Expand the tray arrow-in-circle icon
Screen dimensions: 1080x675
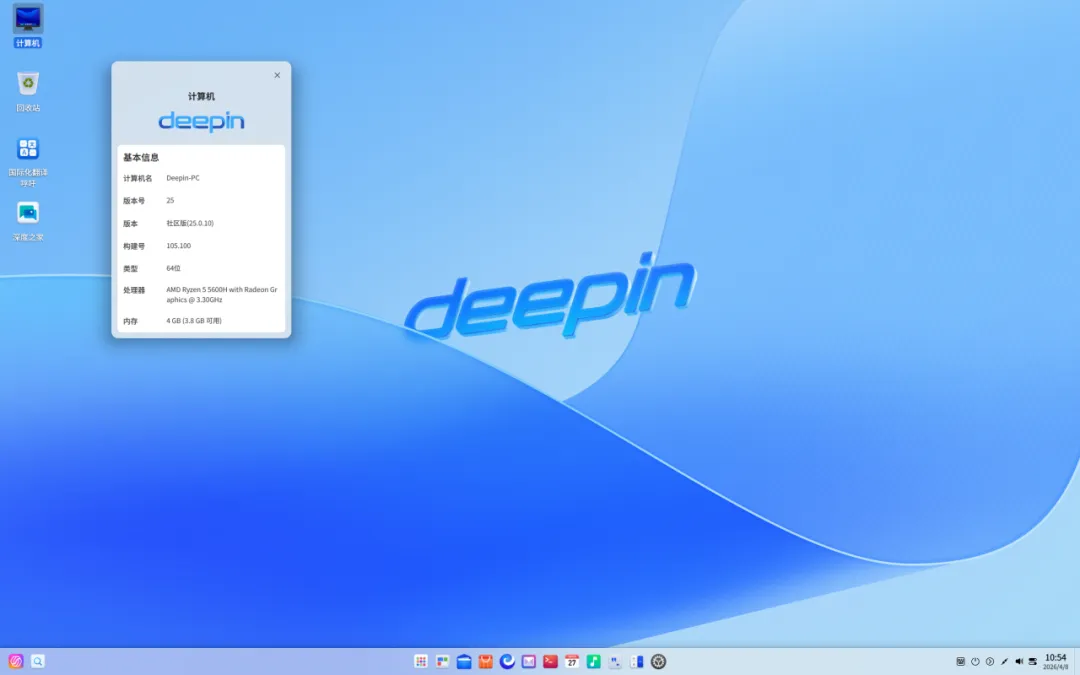[990, 661]
